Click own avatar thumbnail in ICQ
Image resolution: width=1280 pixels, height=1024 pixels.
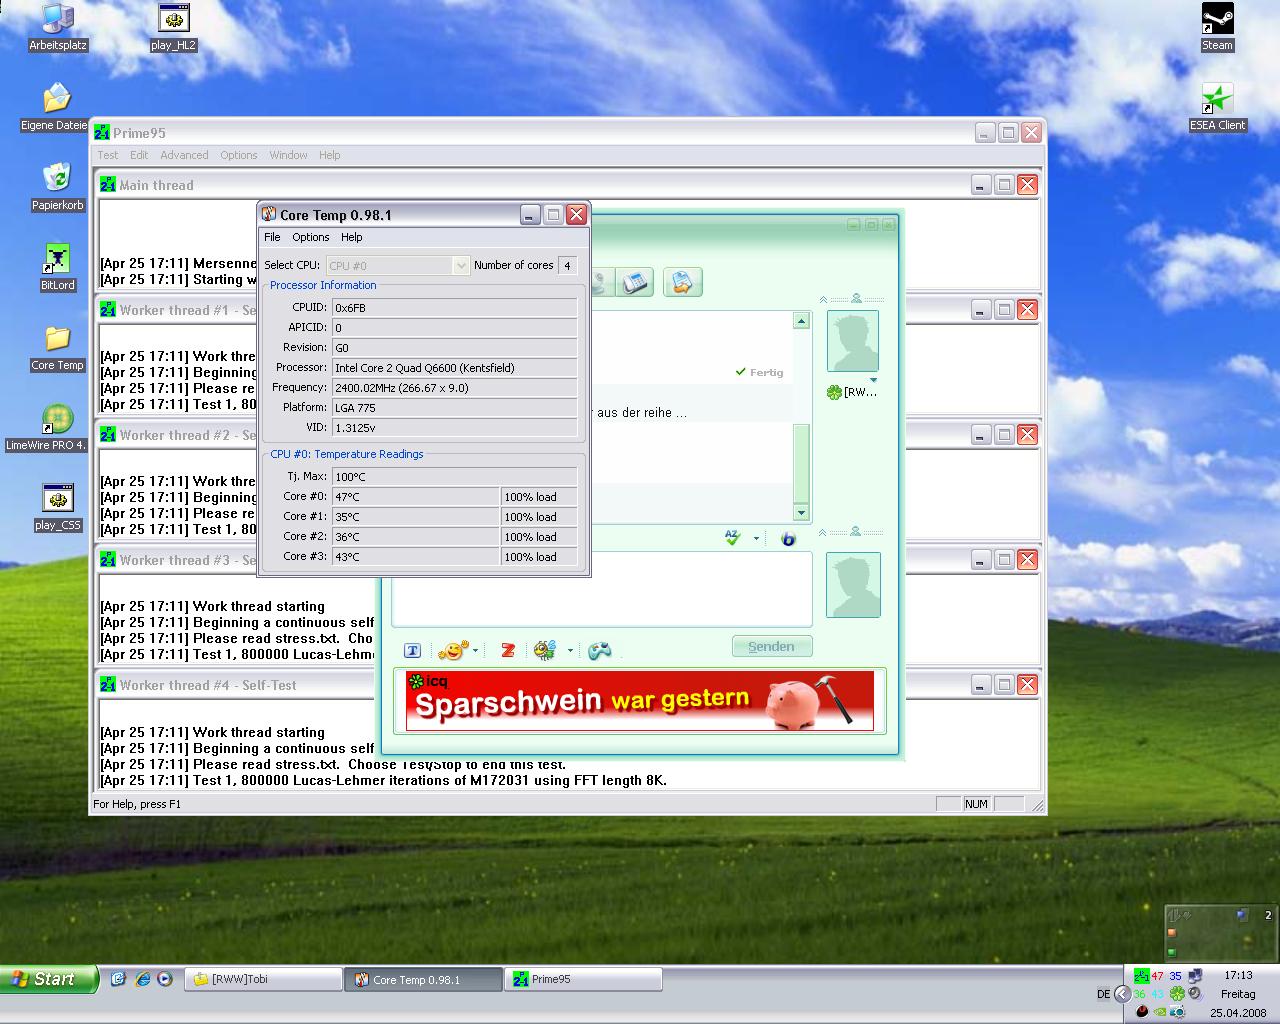pyautogui.click(x=853, y=585)
